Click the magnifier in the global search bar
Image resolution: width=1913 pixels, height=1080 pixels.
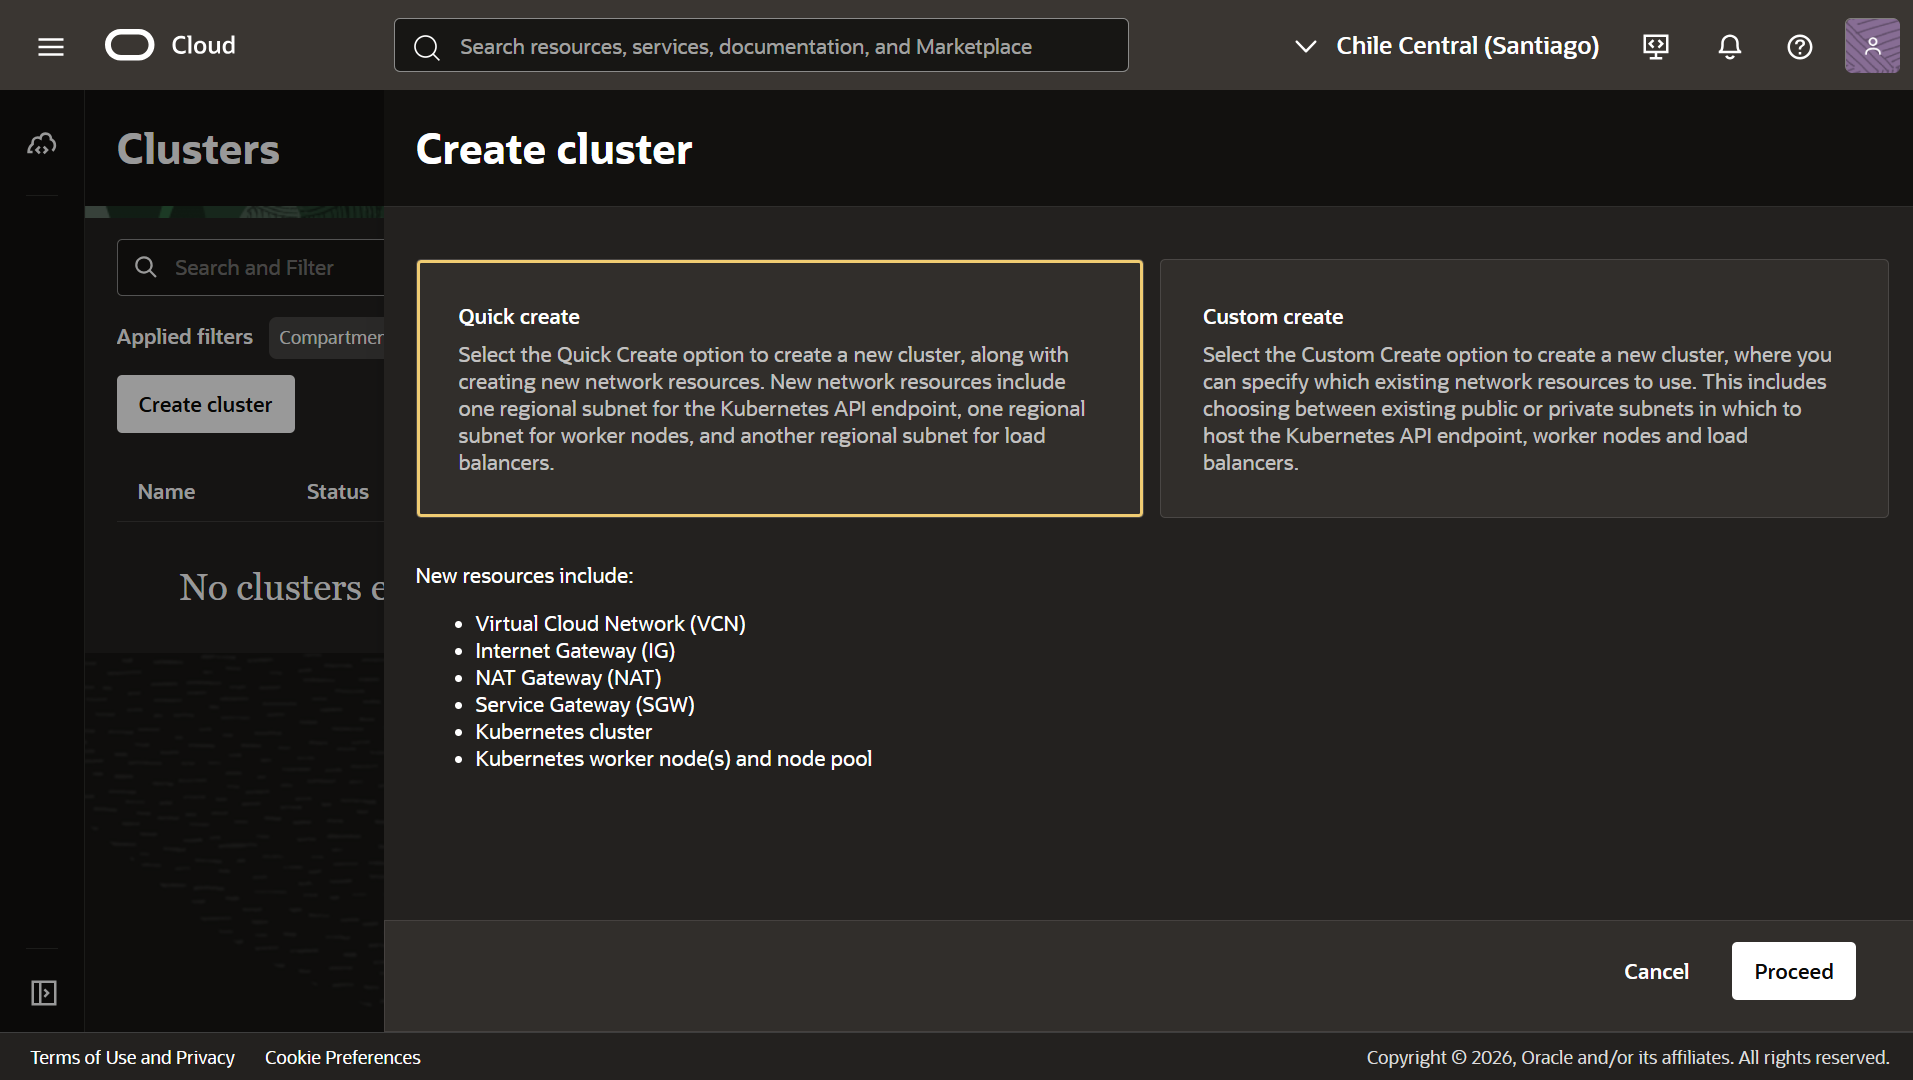(427, 46)
